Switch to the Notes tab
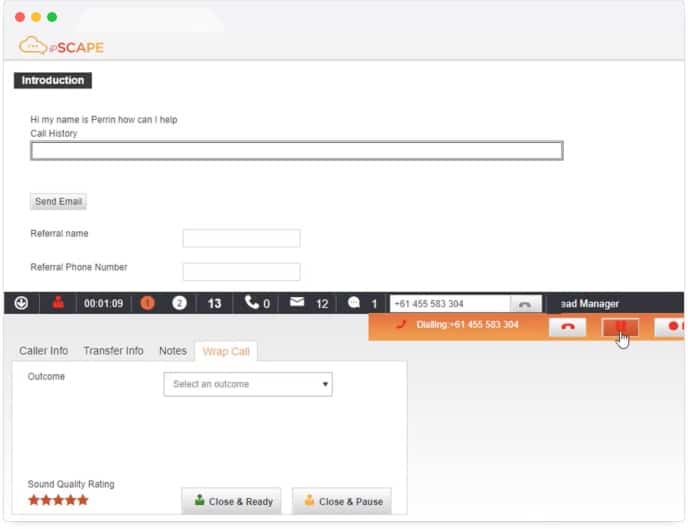This screenshot has height=529, width=688. [x=173, y=351]
